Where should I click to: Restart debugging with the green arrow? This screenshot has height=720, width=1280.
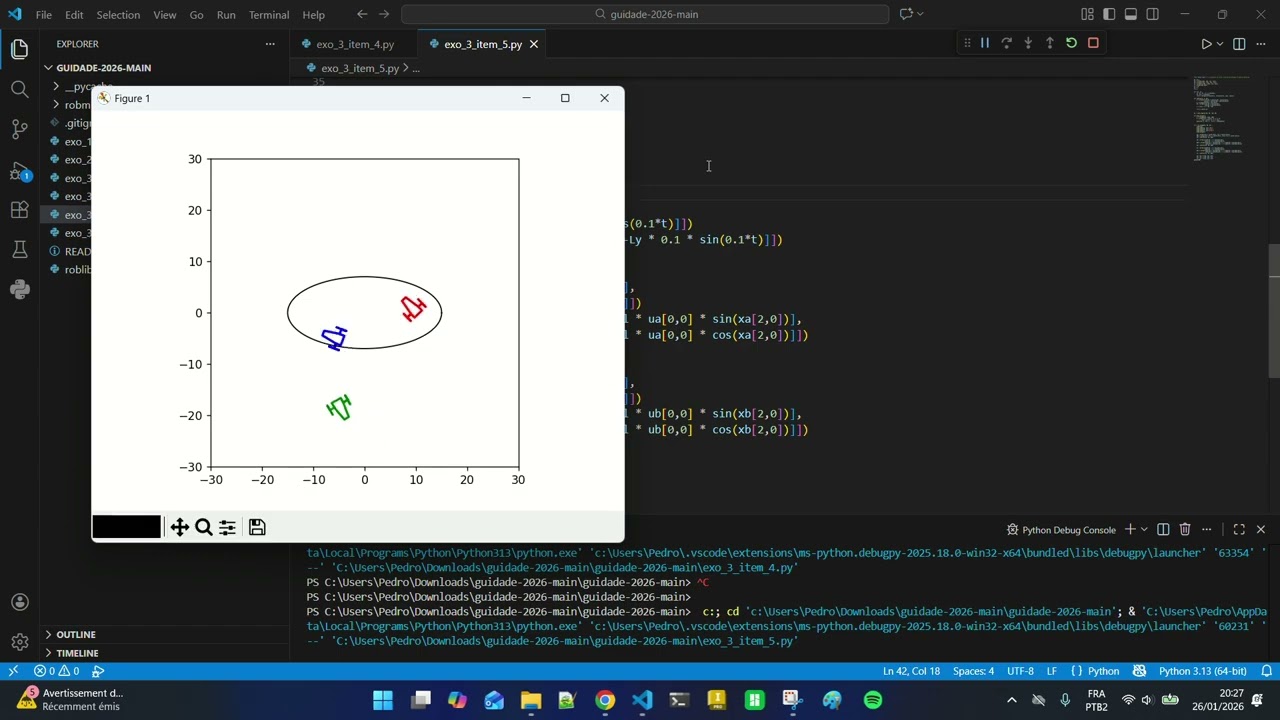[x=1071, y=43]
